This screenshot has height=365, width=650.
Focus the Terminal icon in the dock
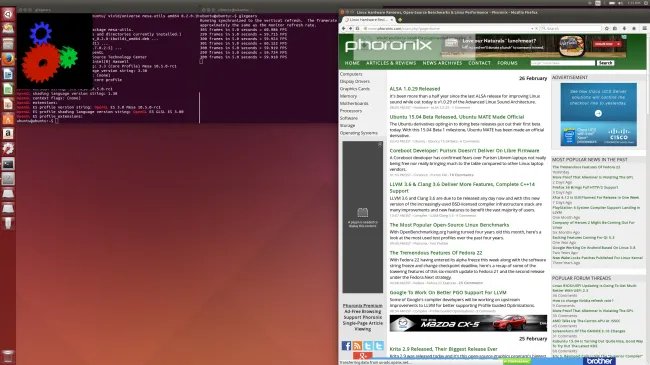pyautogui.click(x=8, y=163)
